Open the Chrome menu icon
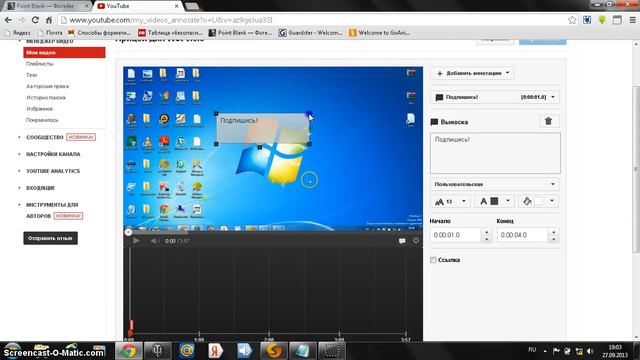 click(632, 20)
